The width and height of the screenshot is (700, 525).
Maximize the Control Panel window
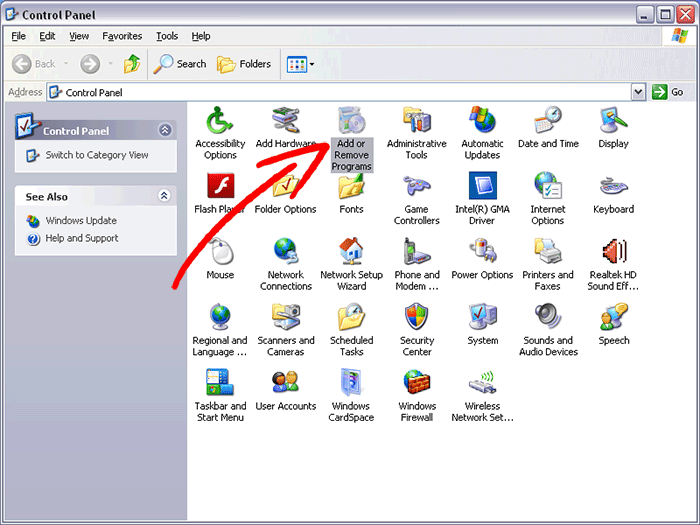665,15
